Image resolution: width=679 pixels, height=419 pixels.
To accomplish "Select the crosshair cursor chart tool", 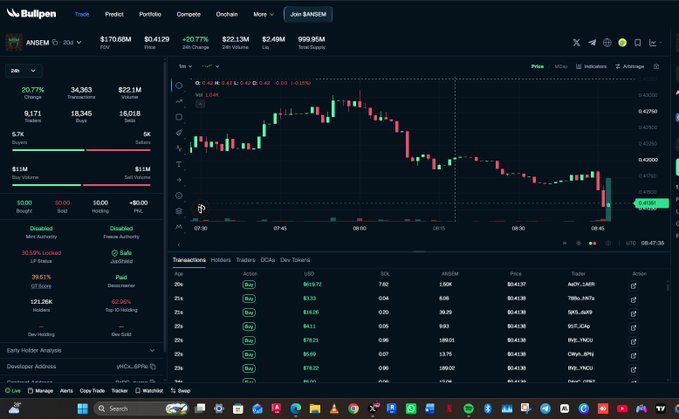I will (179, 86).
